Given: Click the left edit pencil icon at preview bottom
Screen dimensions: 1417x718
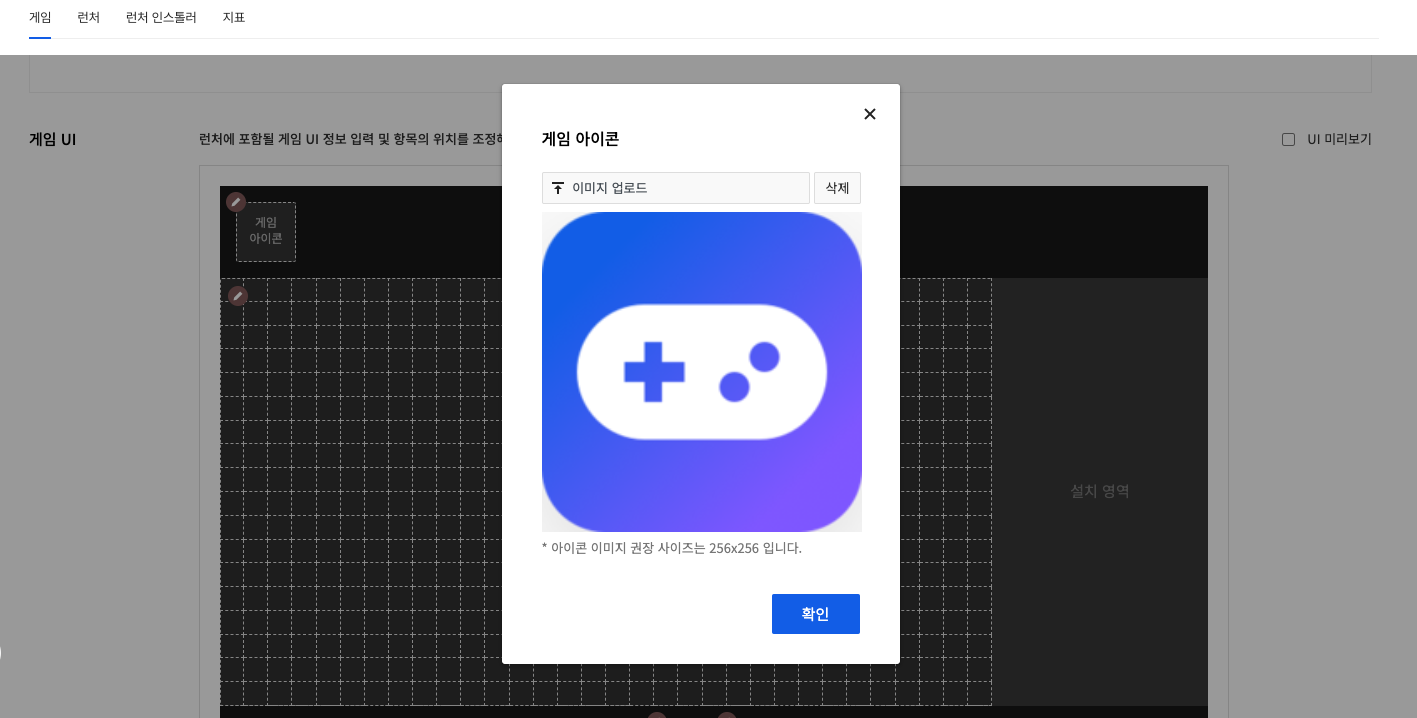Looking at the screenshot, I should pos(657,716).
